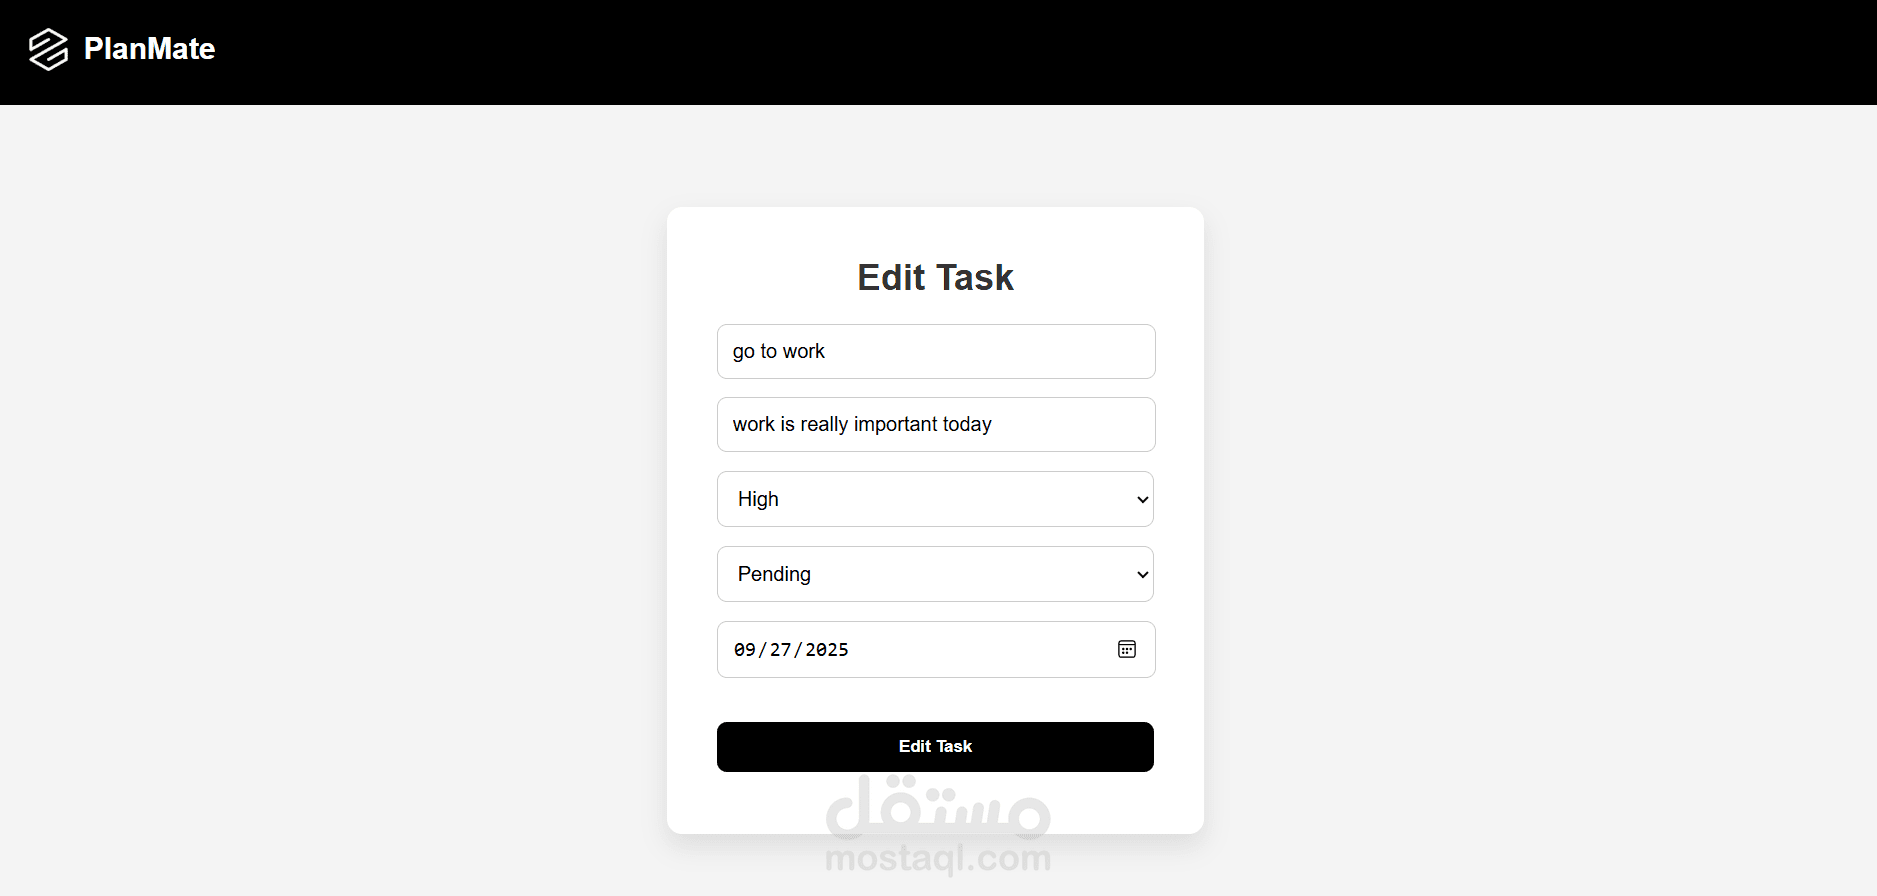Click the mostaql.com watermark text
1877x896 pixels.
938,858
